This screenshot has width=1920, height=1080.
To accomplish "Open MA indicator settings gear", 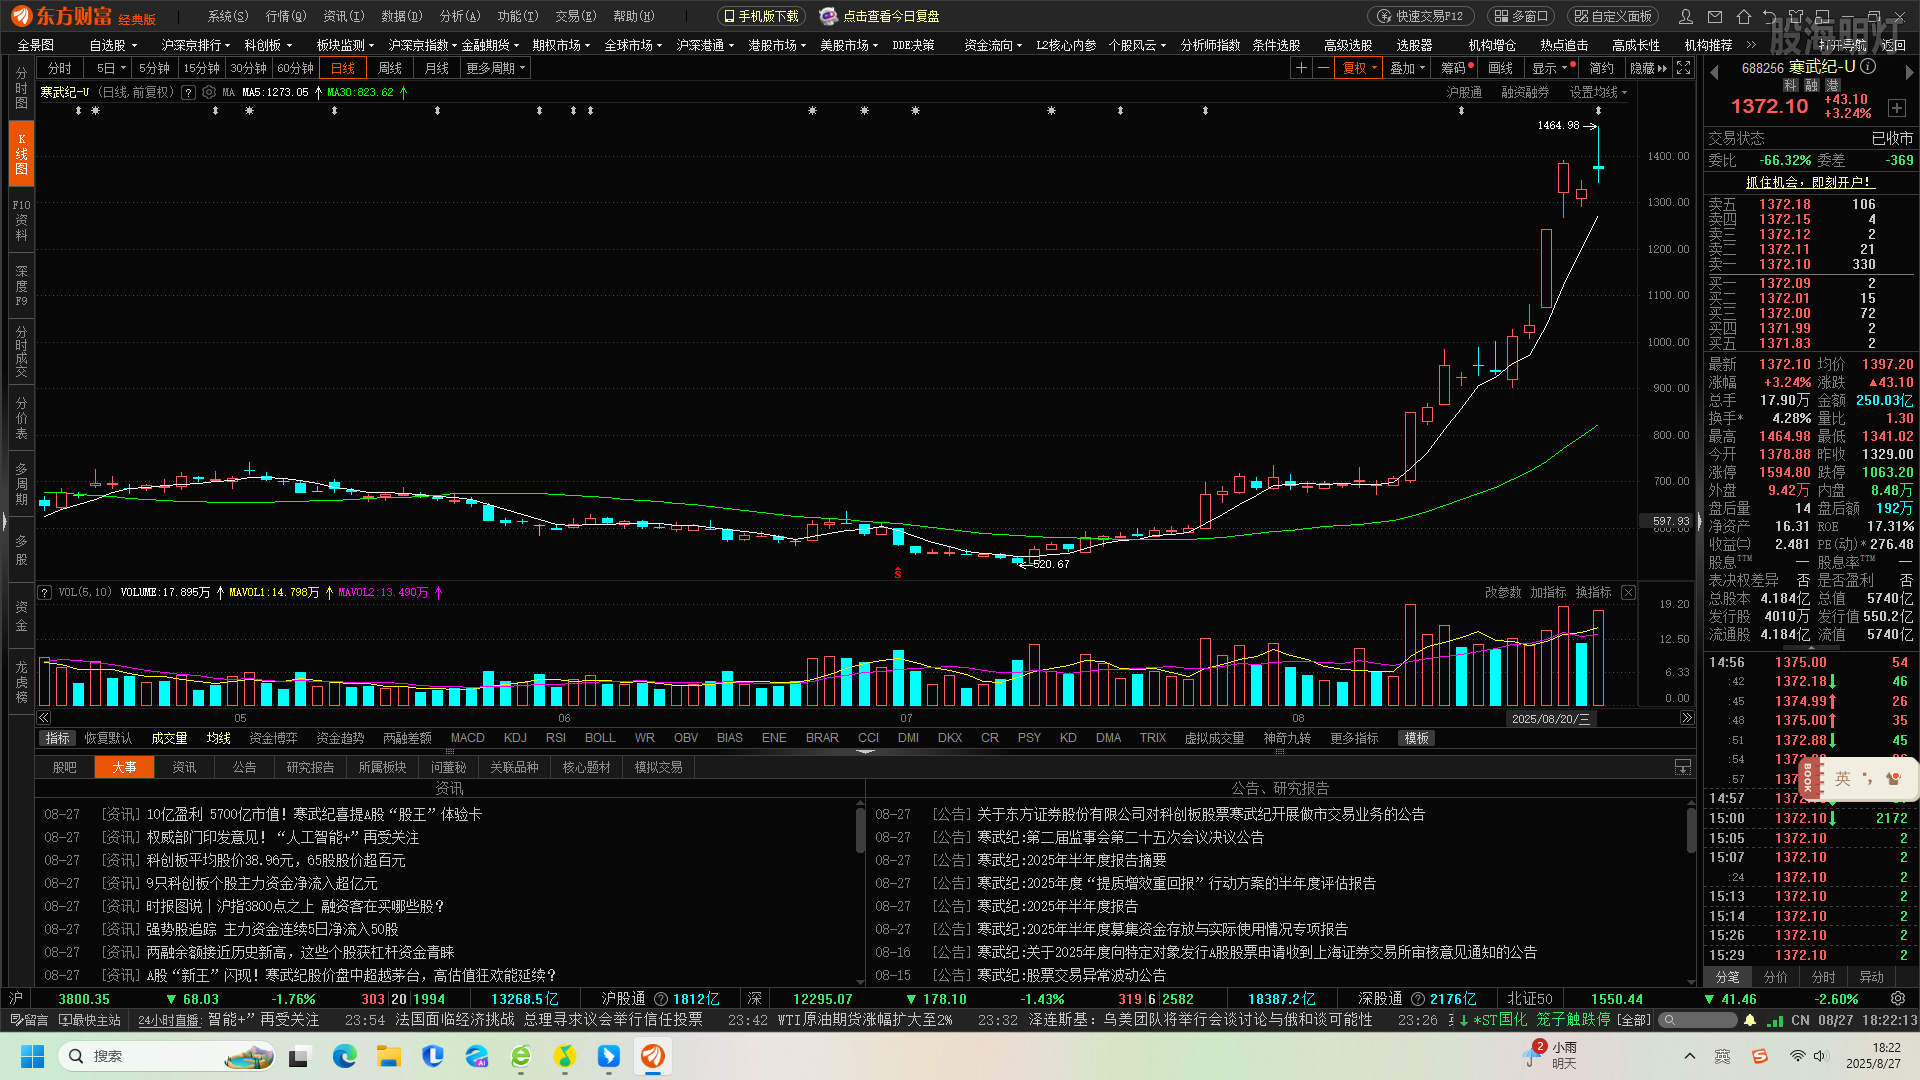I will tap(209, 92).
